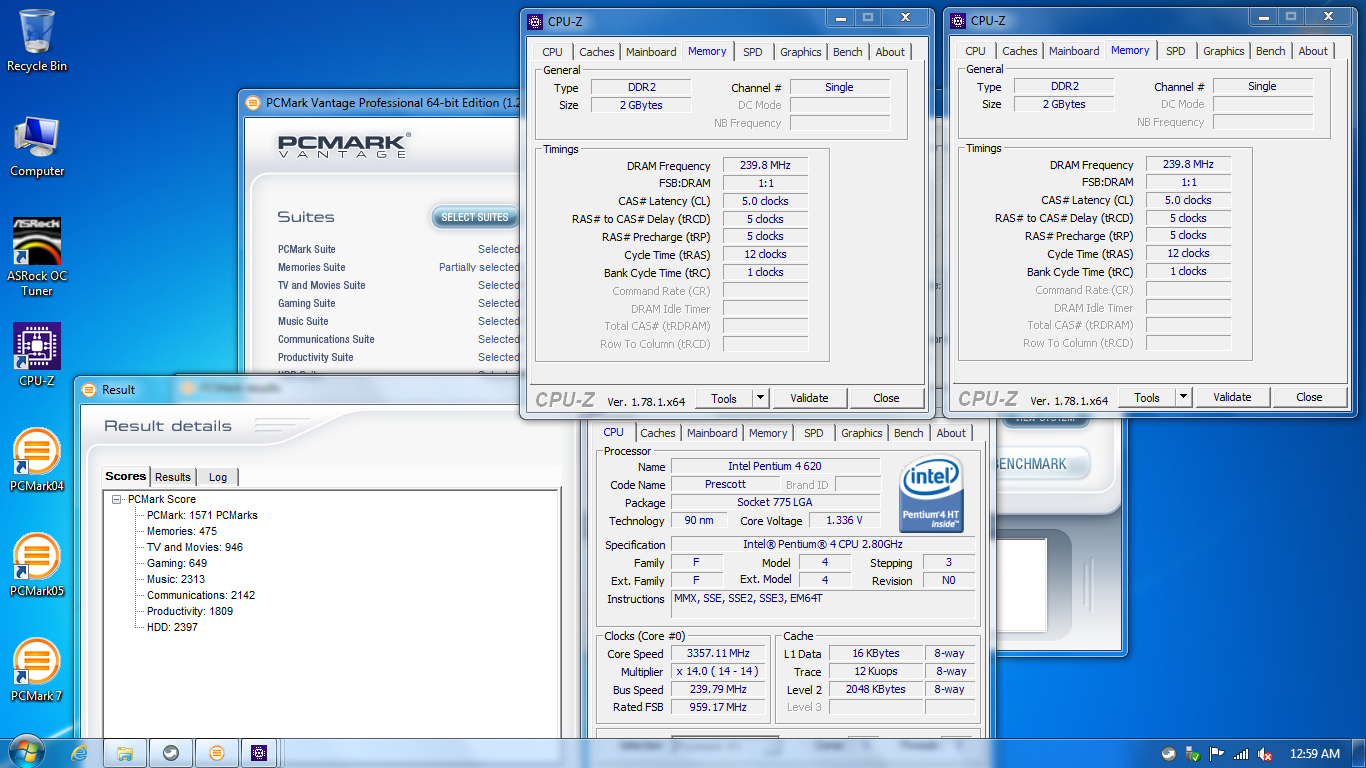Switch to CPU-Z purple taskbar button
Screen dimensions: 1366x768
(259, 753)
